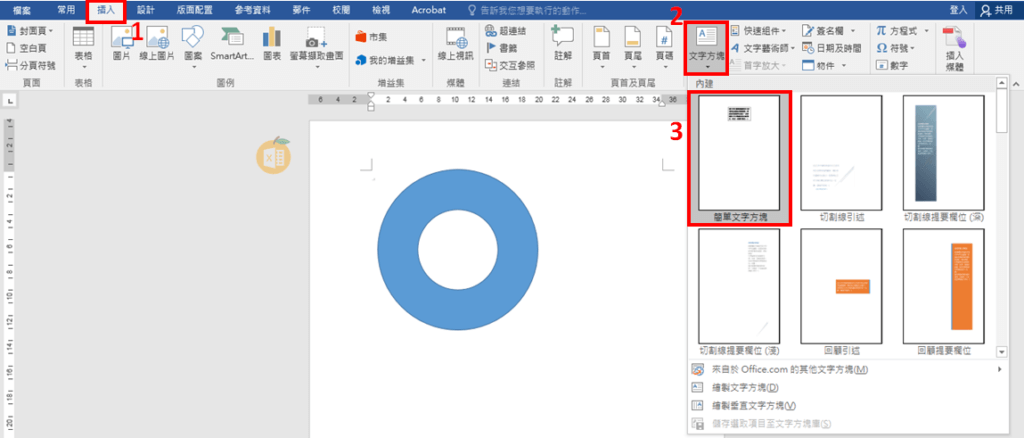Click the 圖片 (Pictures) icon
This screenshot has height=438, width=1024.
pyautogui.click(x=121, y=43)
